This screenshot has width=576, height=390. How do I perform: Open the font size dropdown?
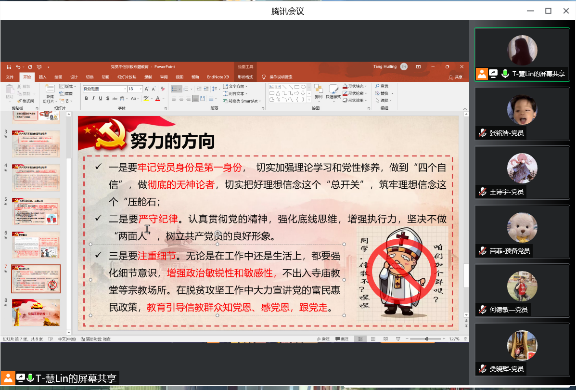click(x=135, y=89)
